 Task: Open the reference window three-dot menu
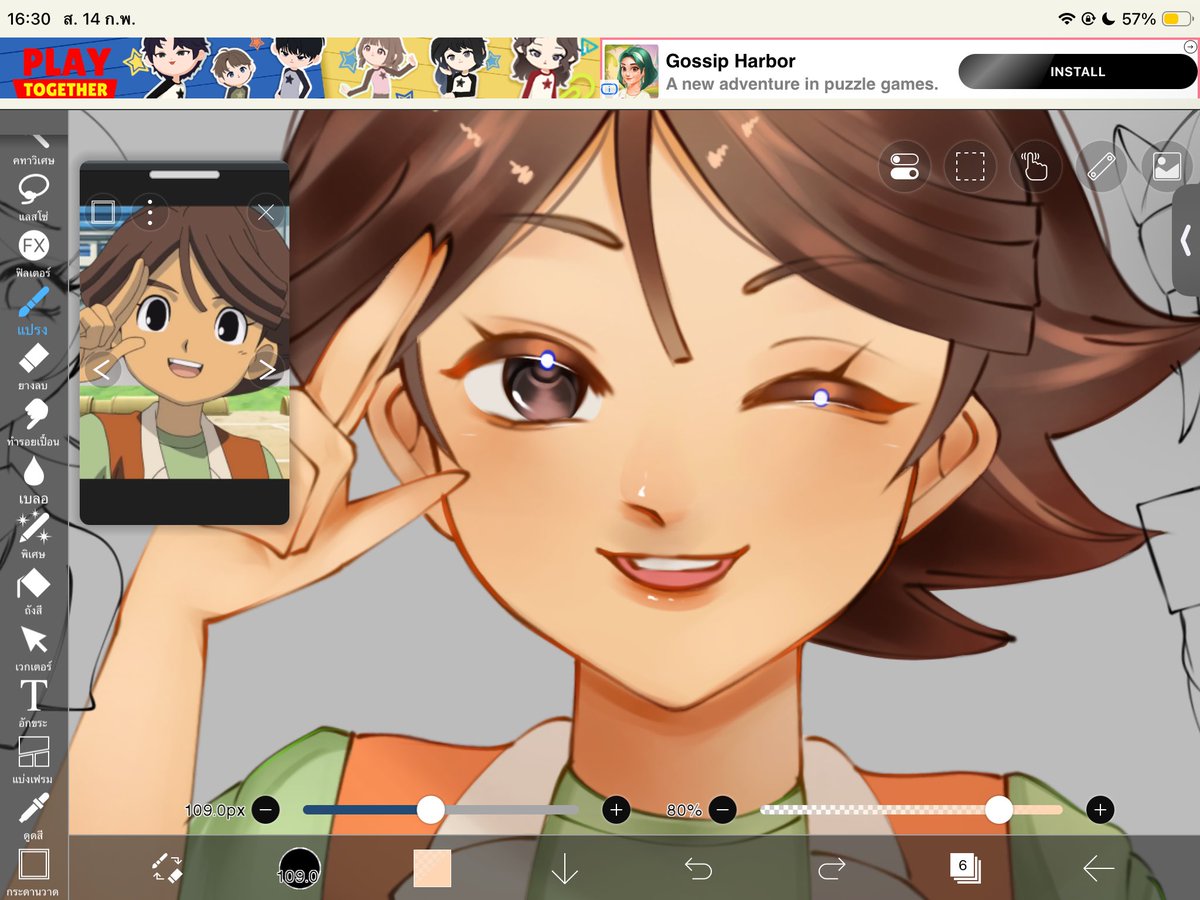pos(150,212)
